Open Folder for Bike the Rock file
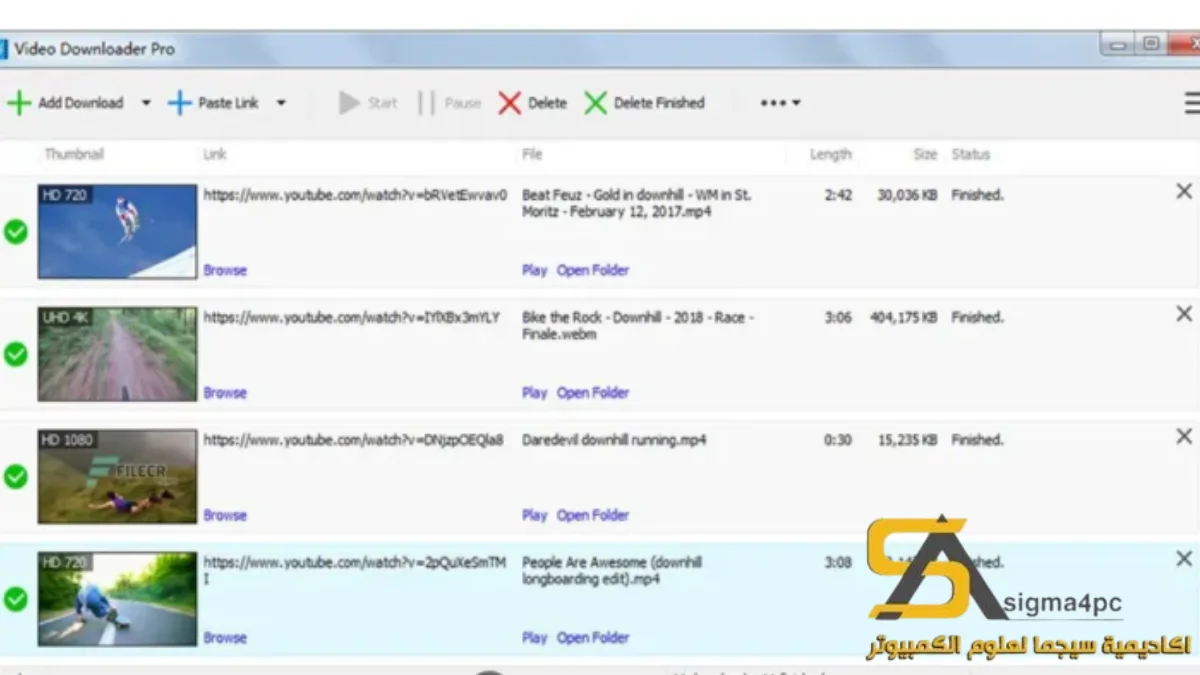1200x675 pixels. pyautogui.click(x=593, y=393)
